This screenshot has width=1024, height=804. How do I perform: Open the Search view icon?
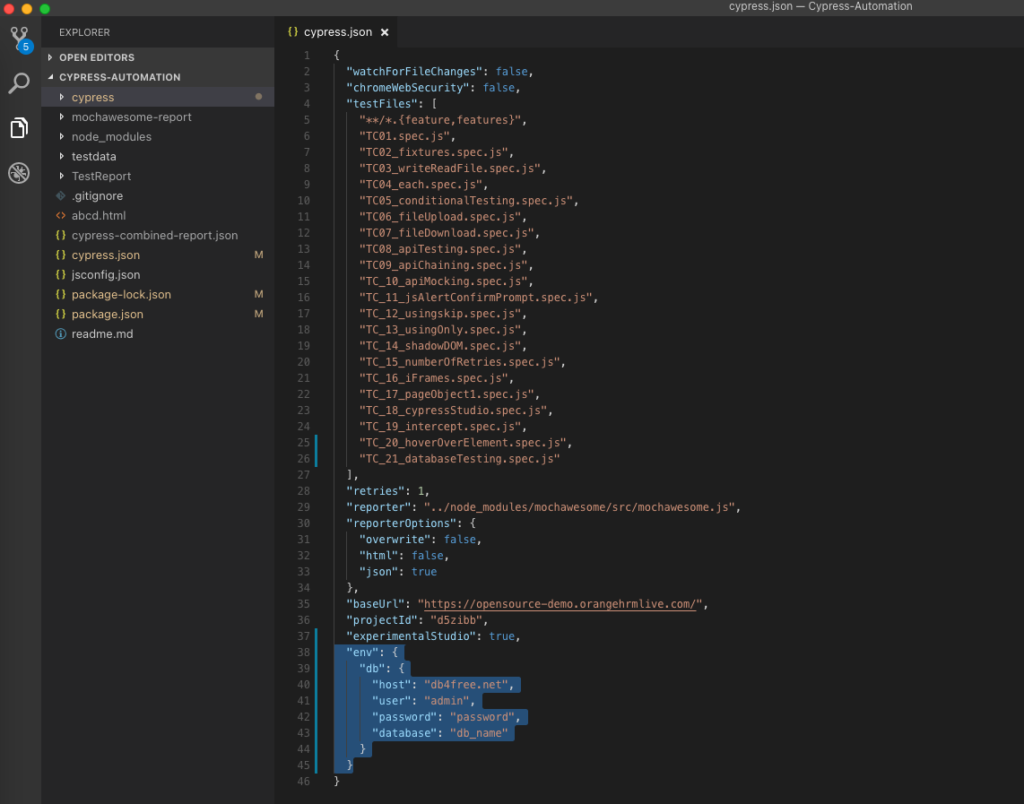(x=19, y=83)
